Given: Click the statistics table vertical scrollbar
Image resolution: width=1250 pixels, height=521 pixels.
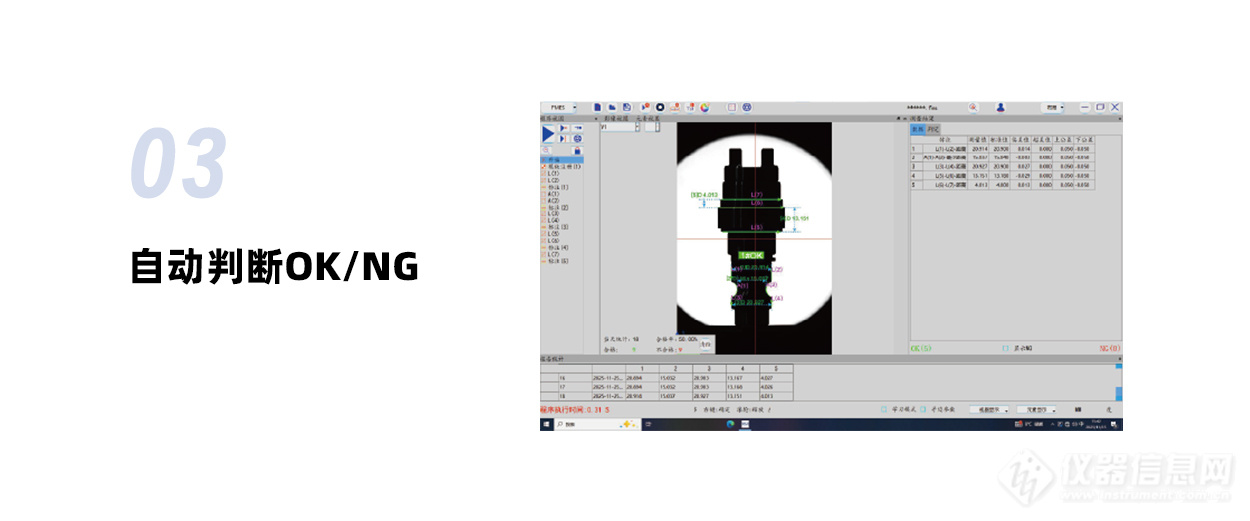Looking at the screenshot, I should click(1118, 382).
